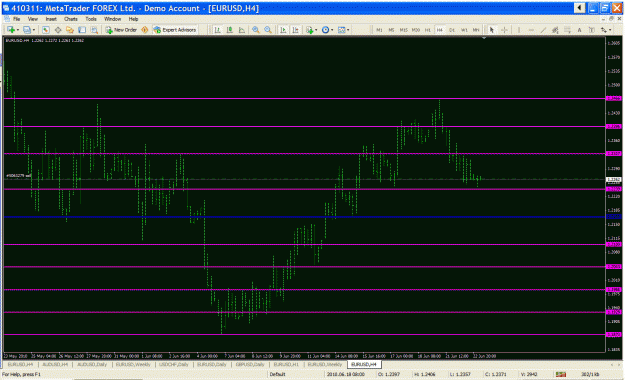
Task: Open the Templates dropdown
Action: pyautogui.click(x=343, y=30)
